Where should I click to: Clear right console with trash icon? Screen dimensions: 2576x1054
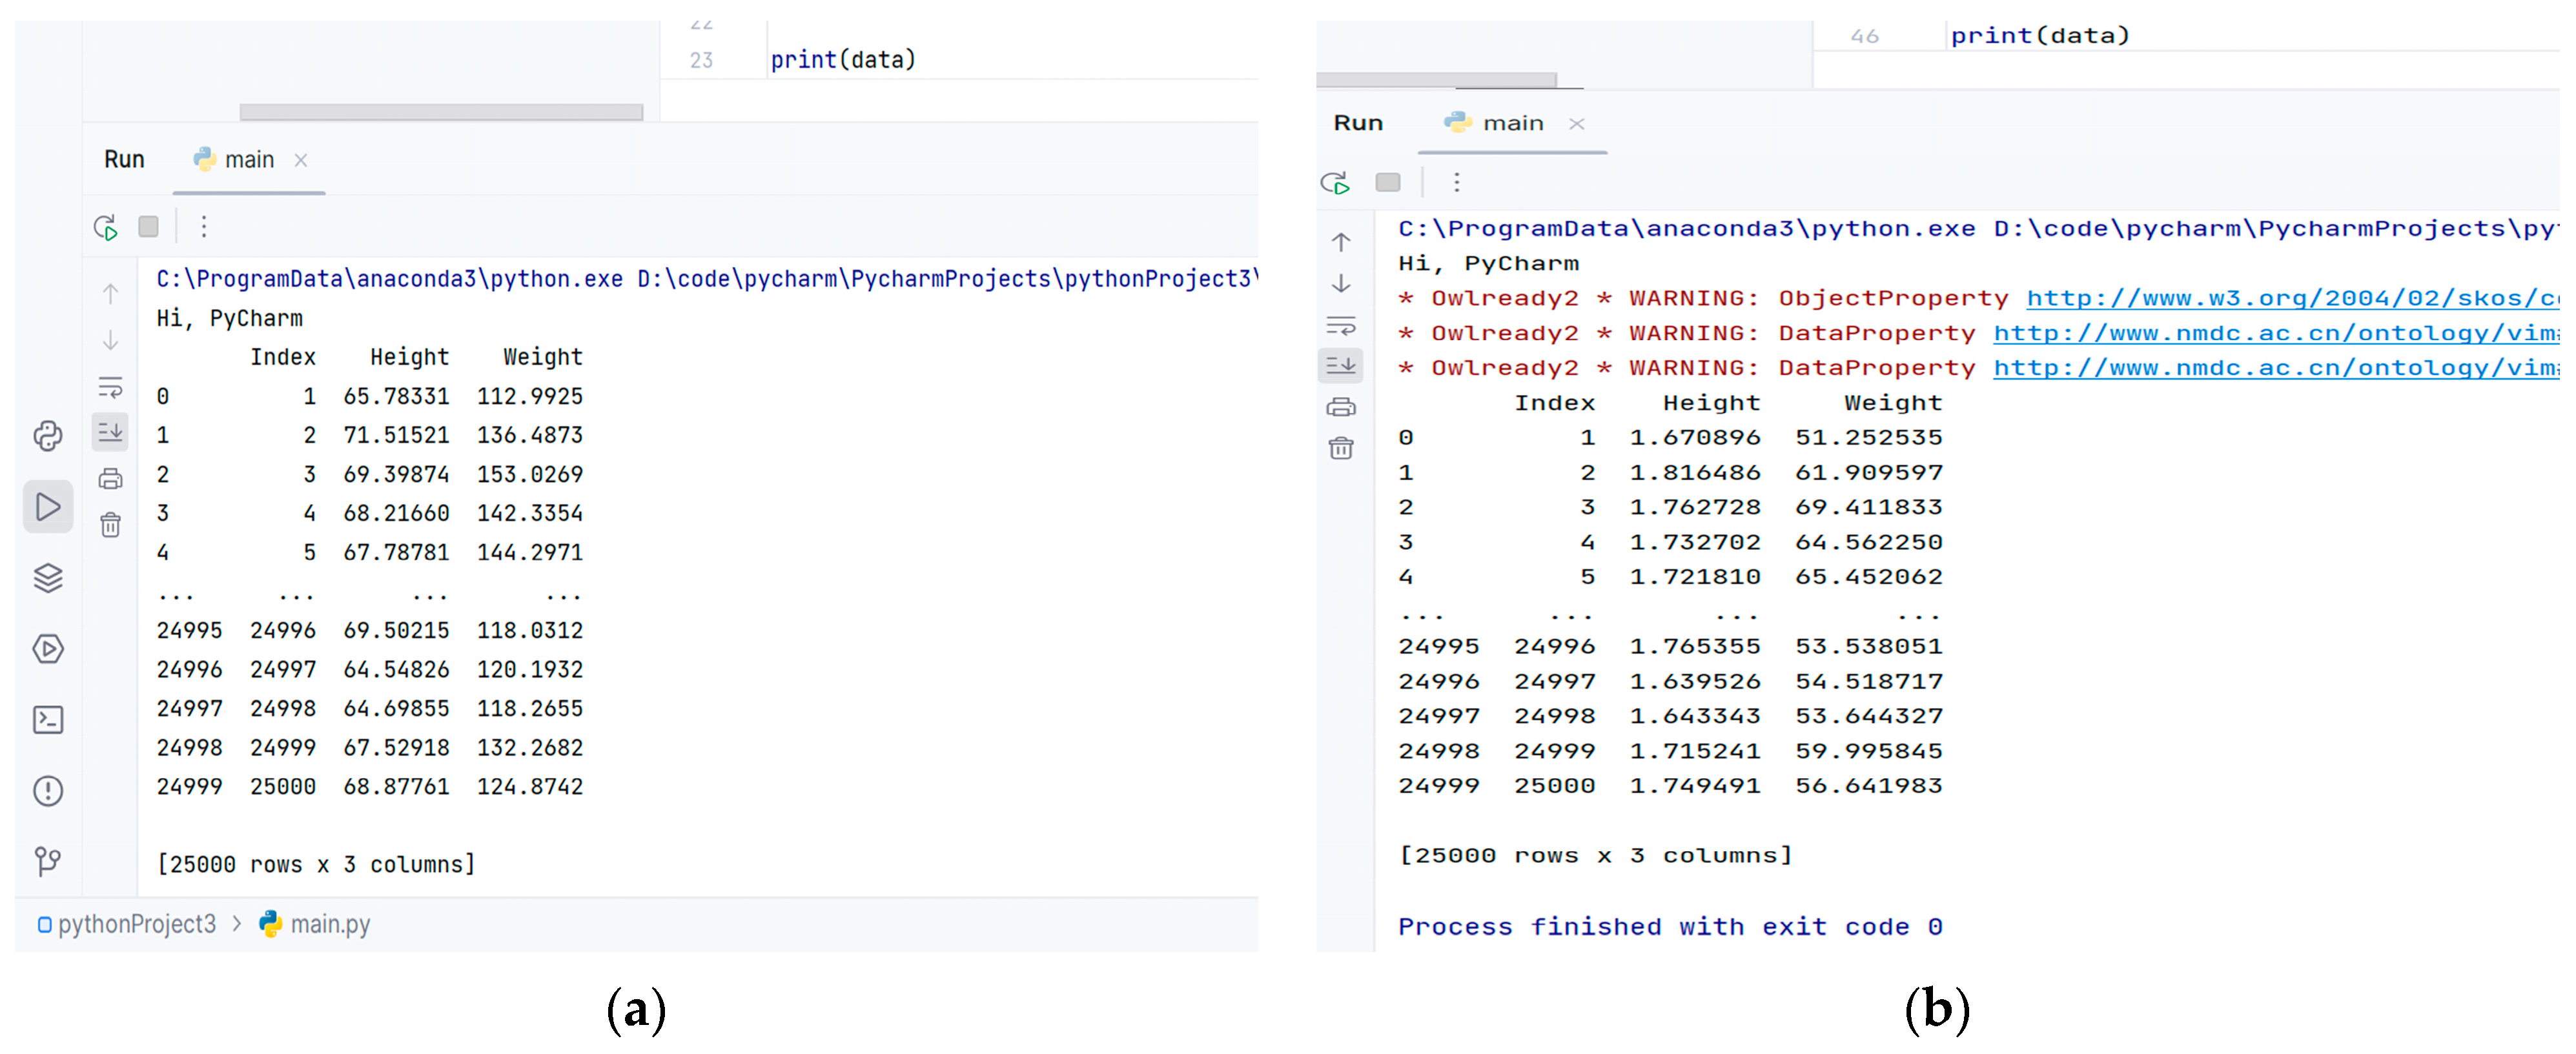click(1342, 448)
